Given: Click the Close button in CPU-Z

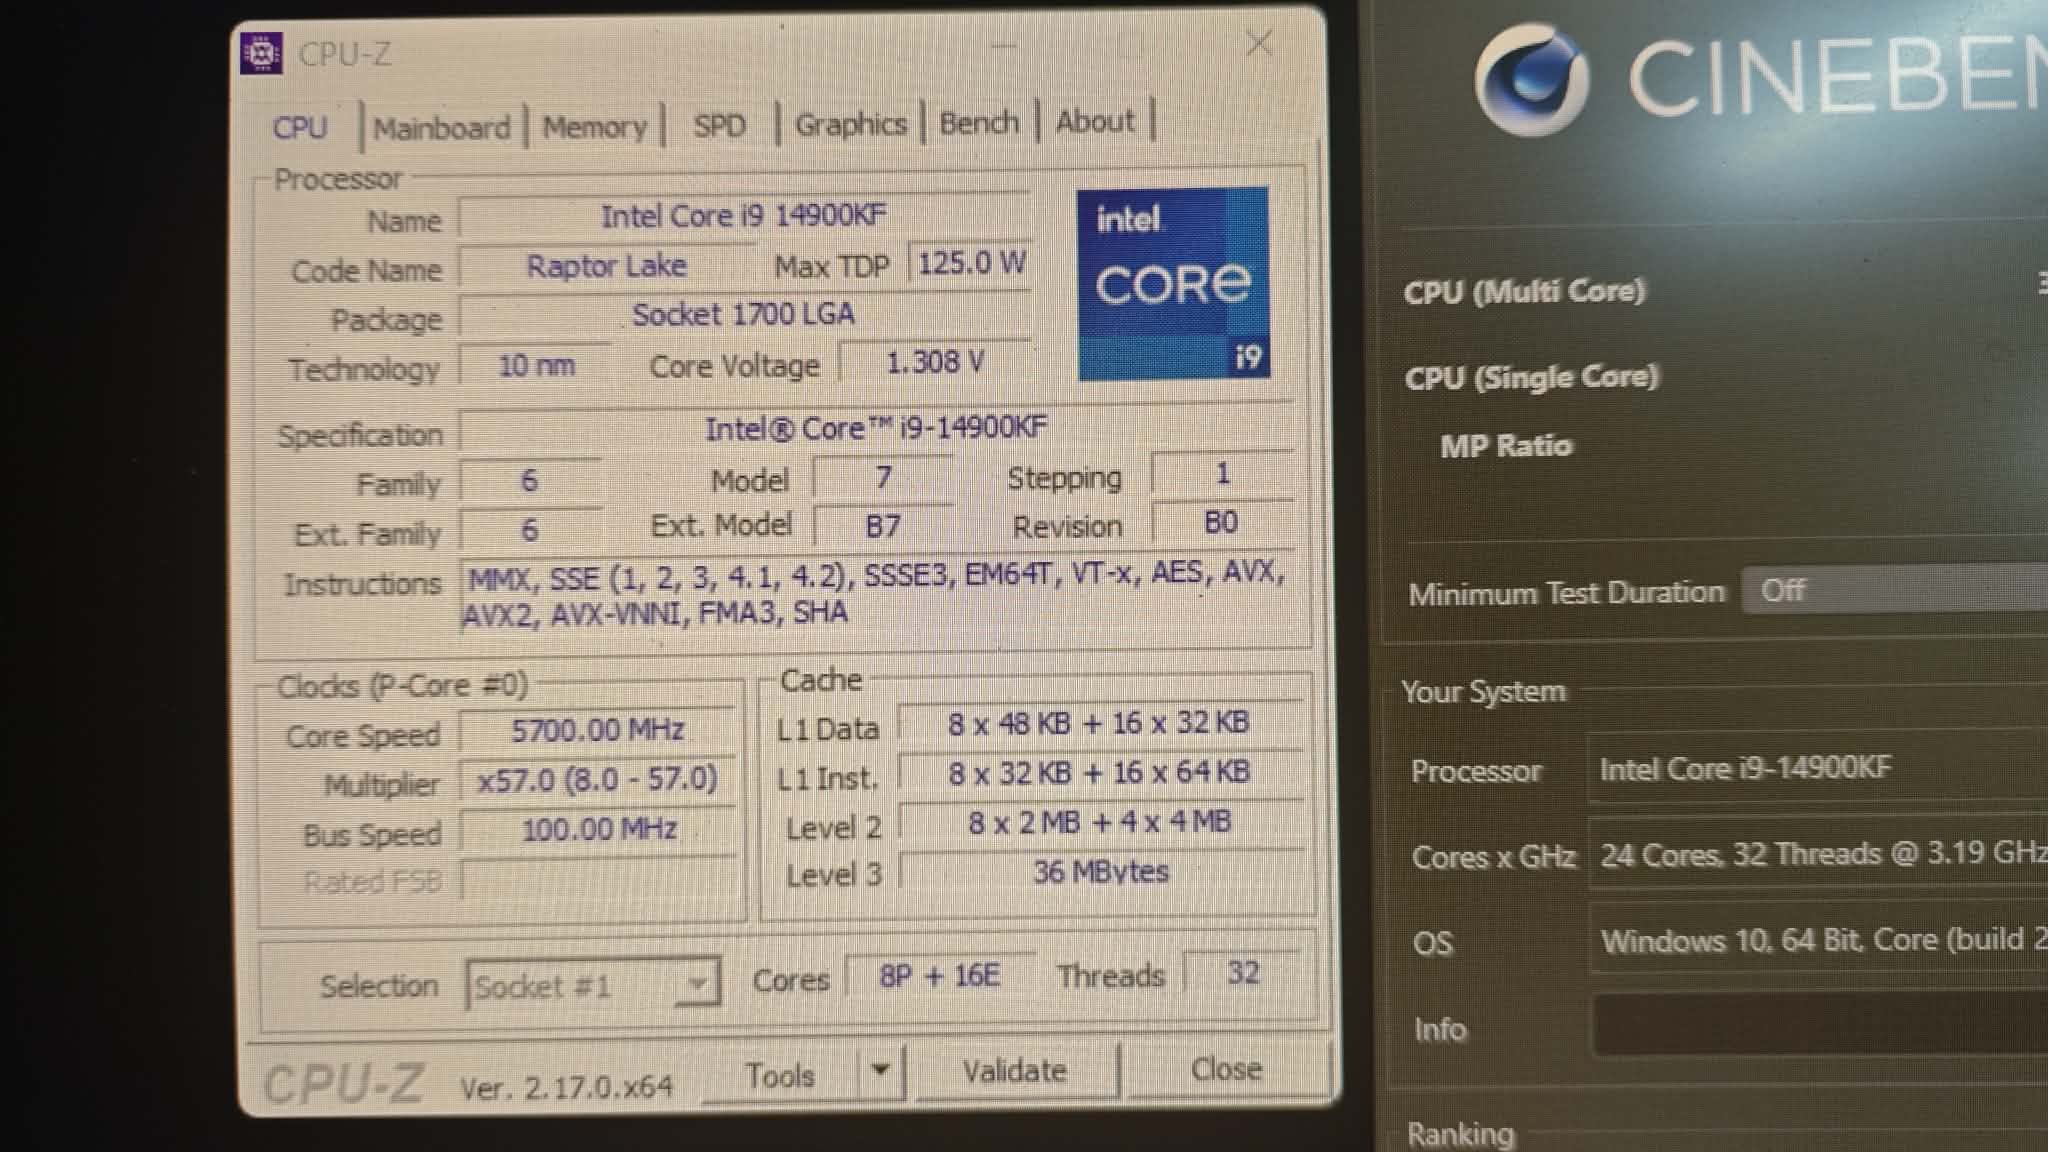Looking at the screenshot, I should 1225,1069.
